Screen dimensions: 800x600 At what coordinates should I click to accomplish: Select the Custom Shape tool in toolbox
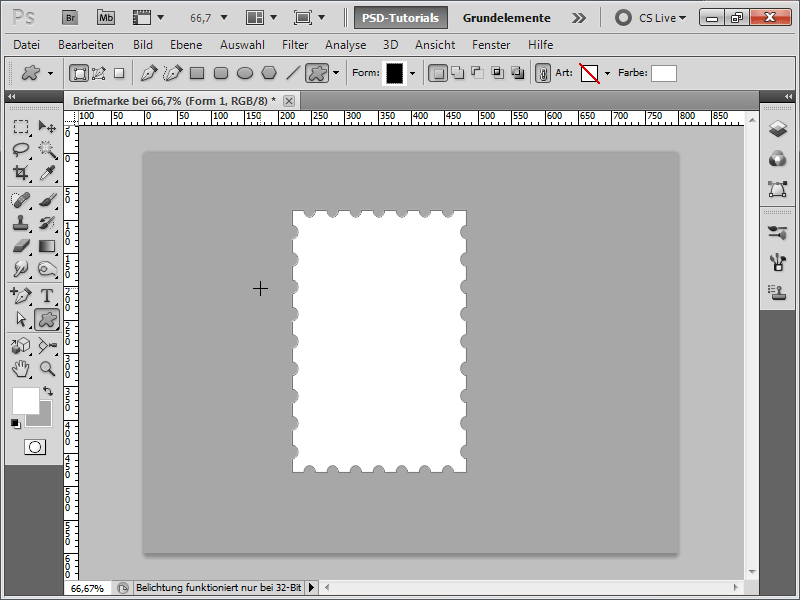(x=47, y=319)
